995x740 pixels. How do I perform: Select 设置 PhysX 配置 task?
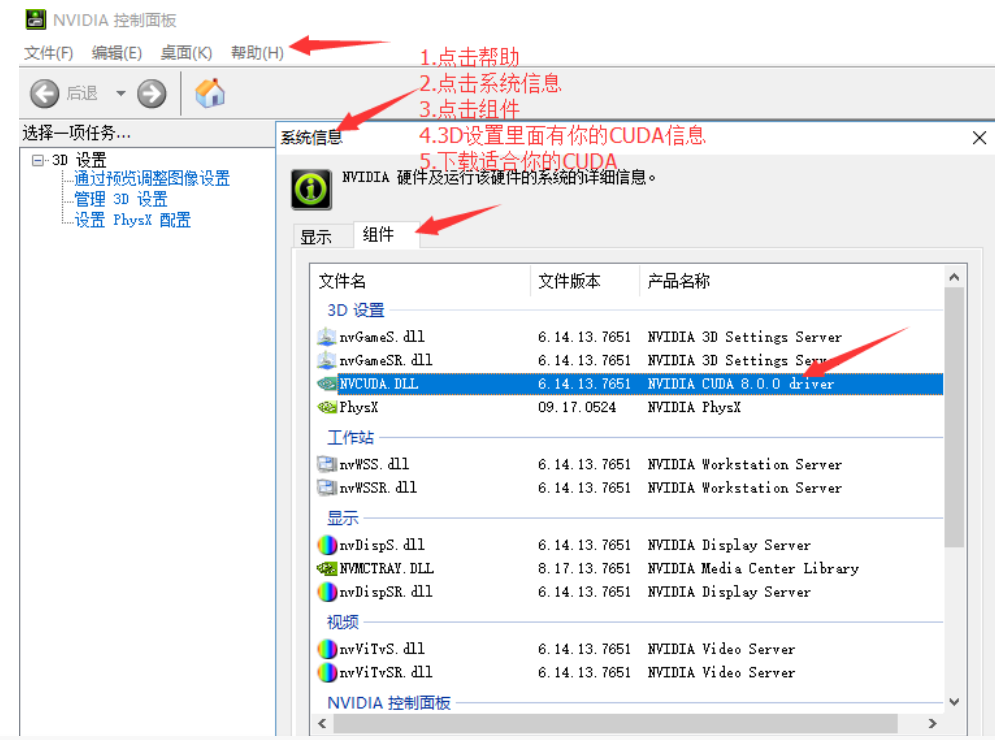[x=132, y=219]
